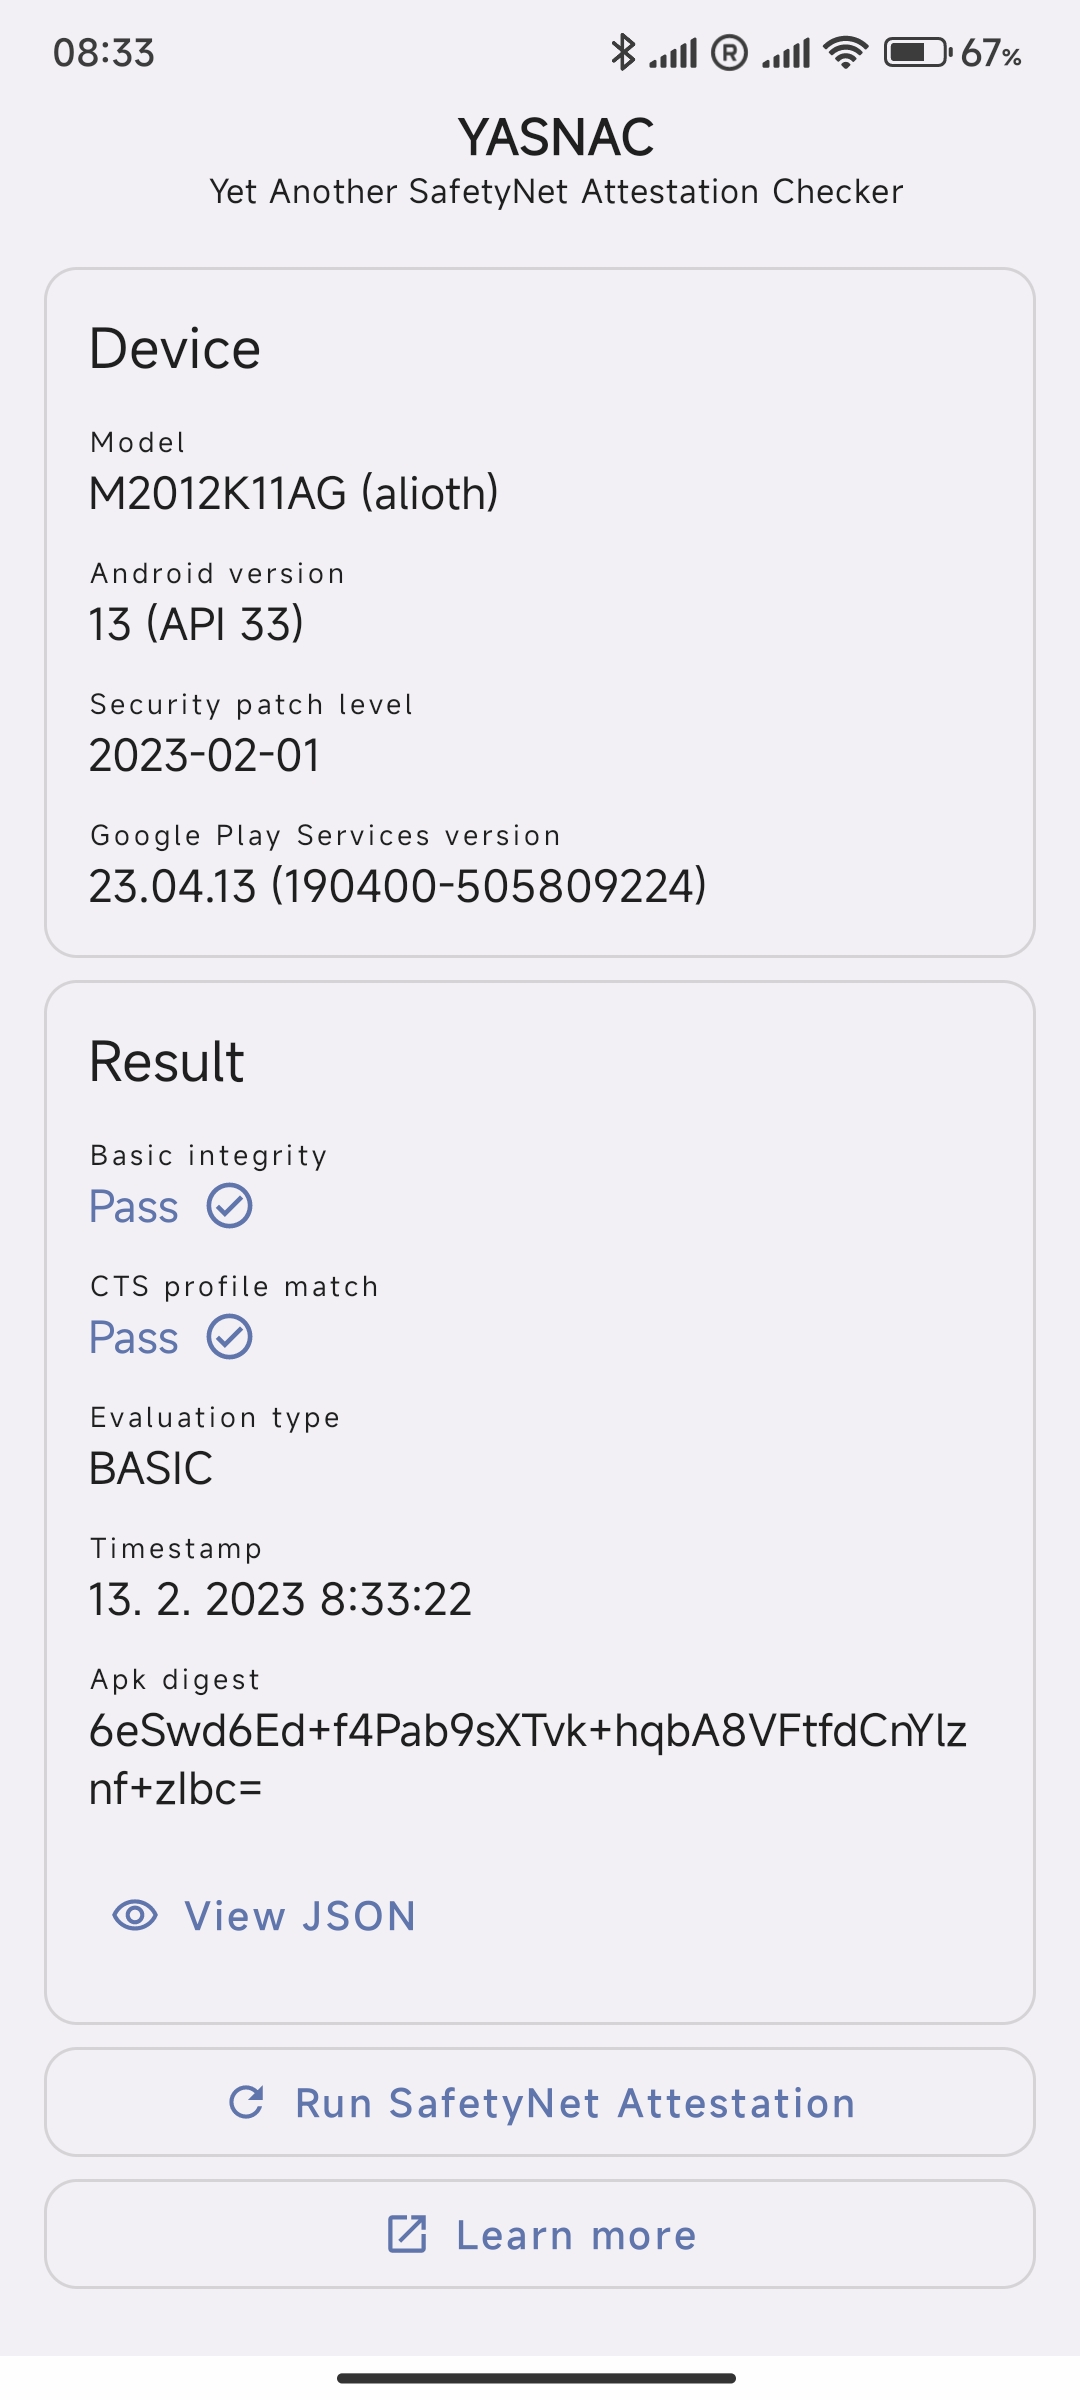This screenshot has width=1080, height=2400.
Task: Open the View JSON button
Action: point(265,1916)
